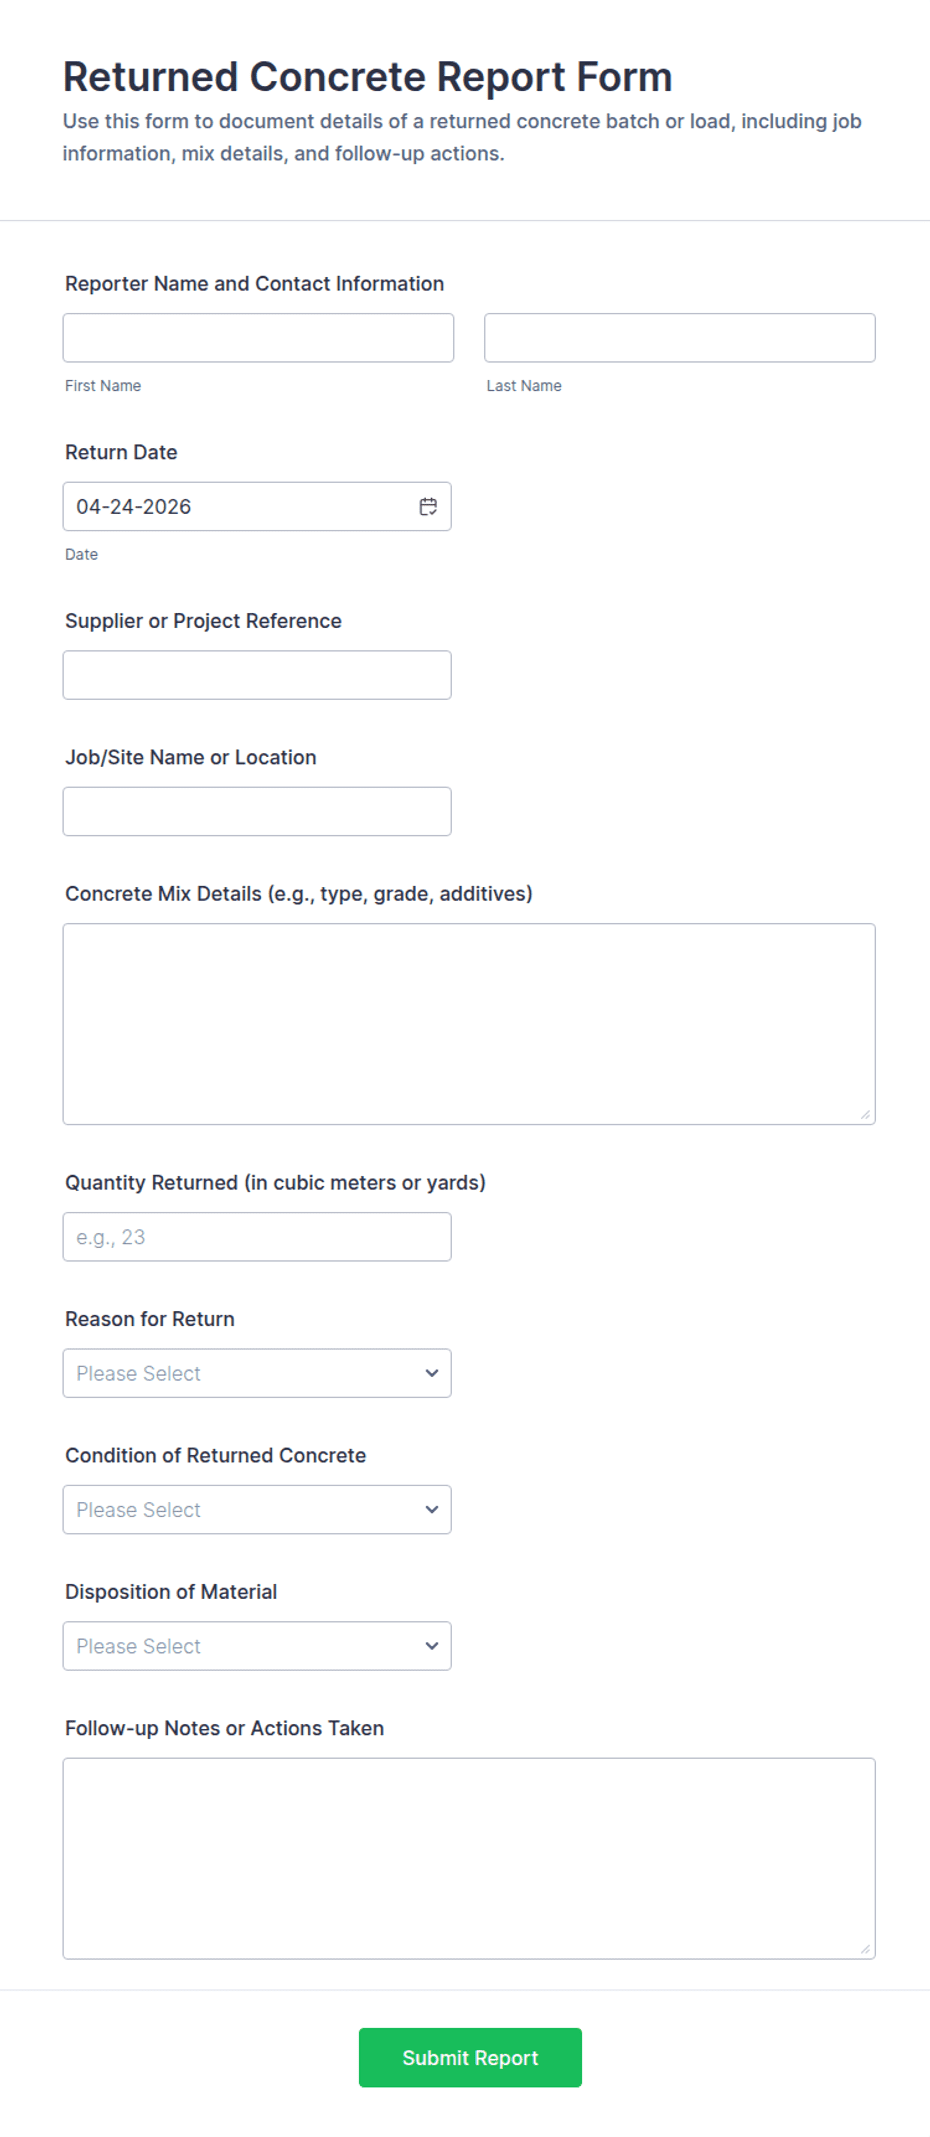Click the First Name field

257,337
